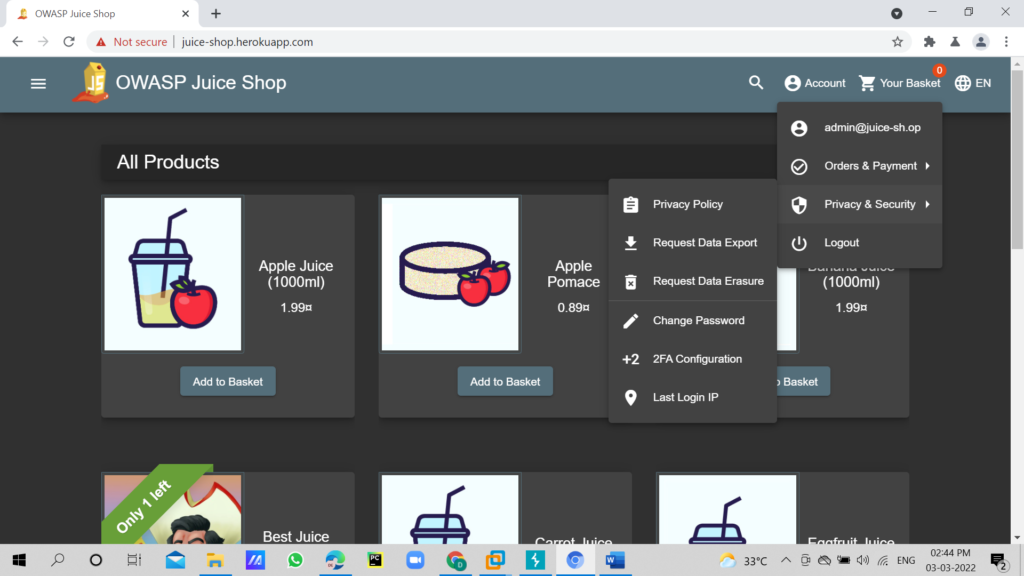Add Apple Pomace to basket

505,381
